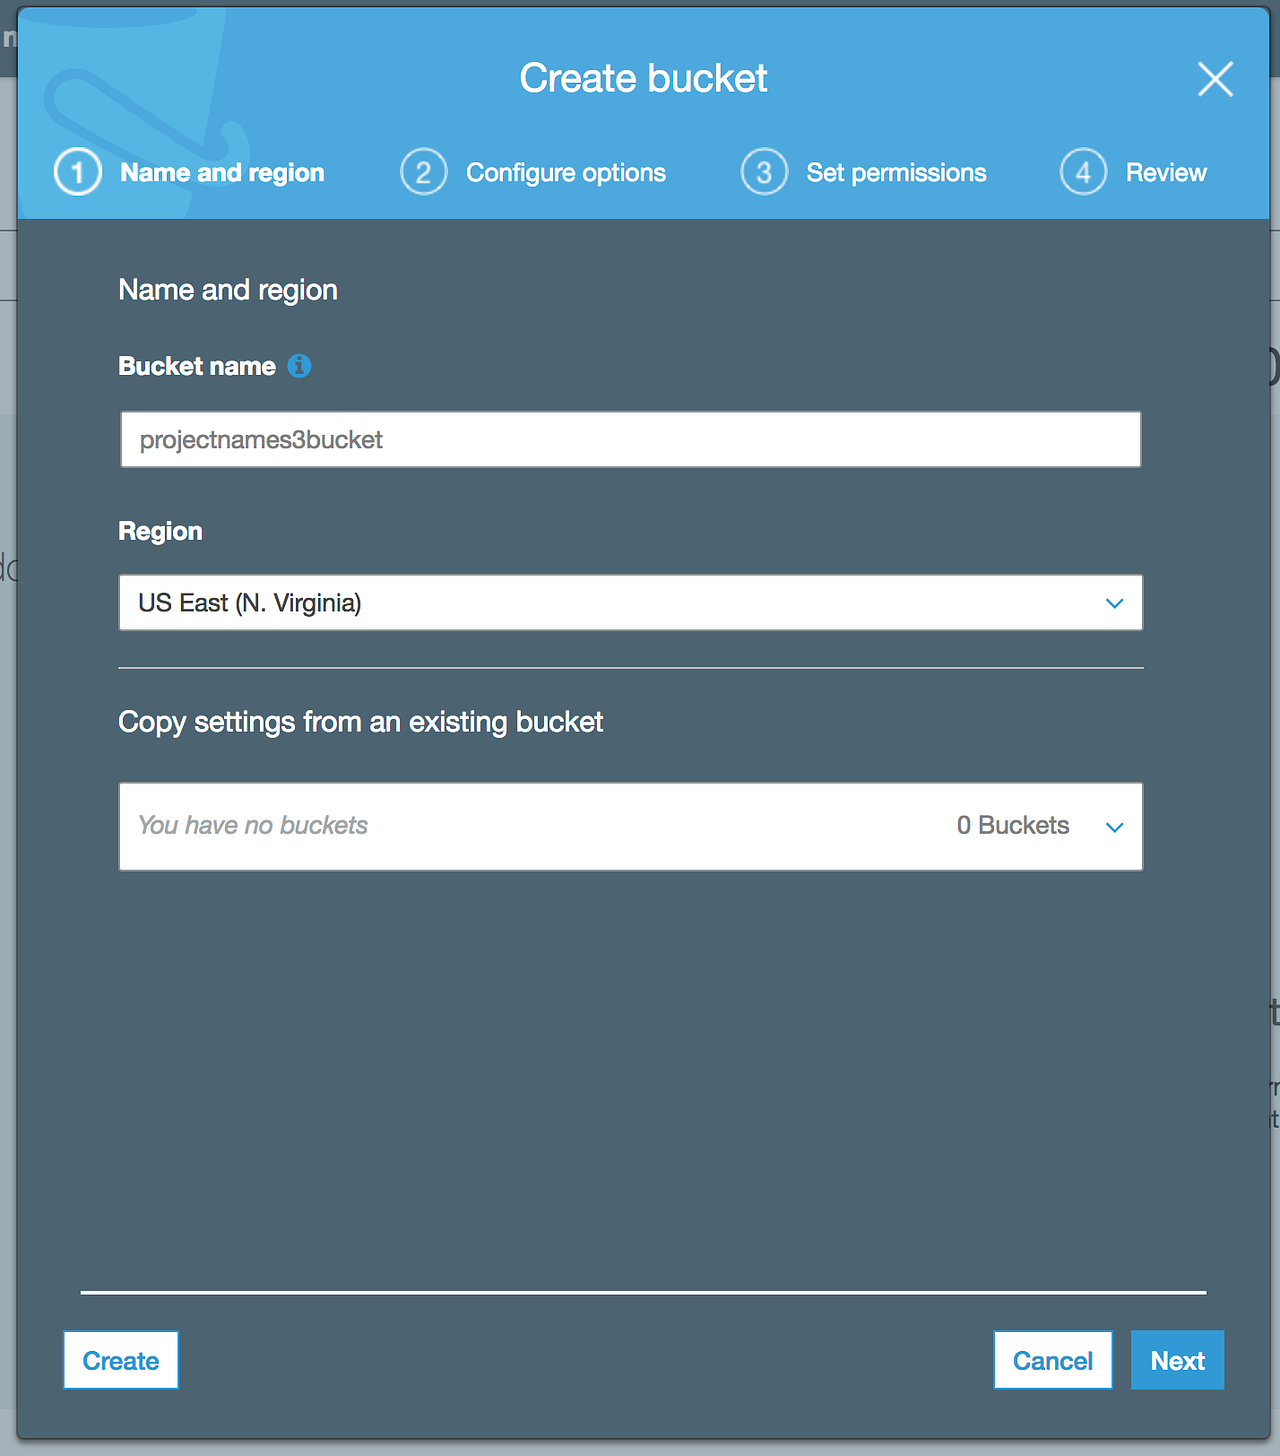Click the chevron on the Region selector
This screenshot has width=1280, height=1456.
[1114, 602]
